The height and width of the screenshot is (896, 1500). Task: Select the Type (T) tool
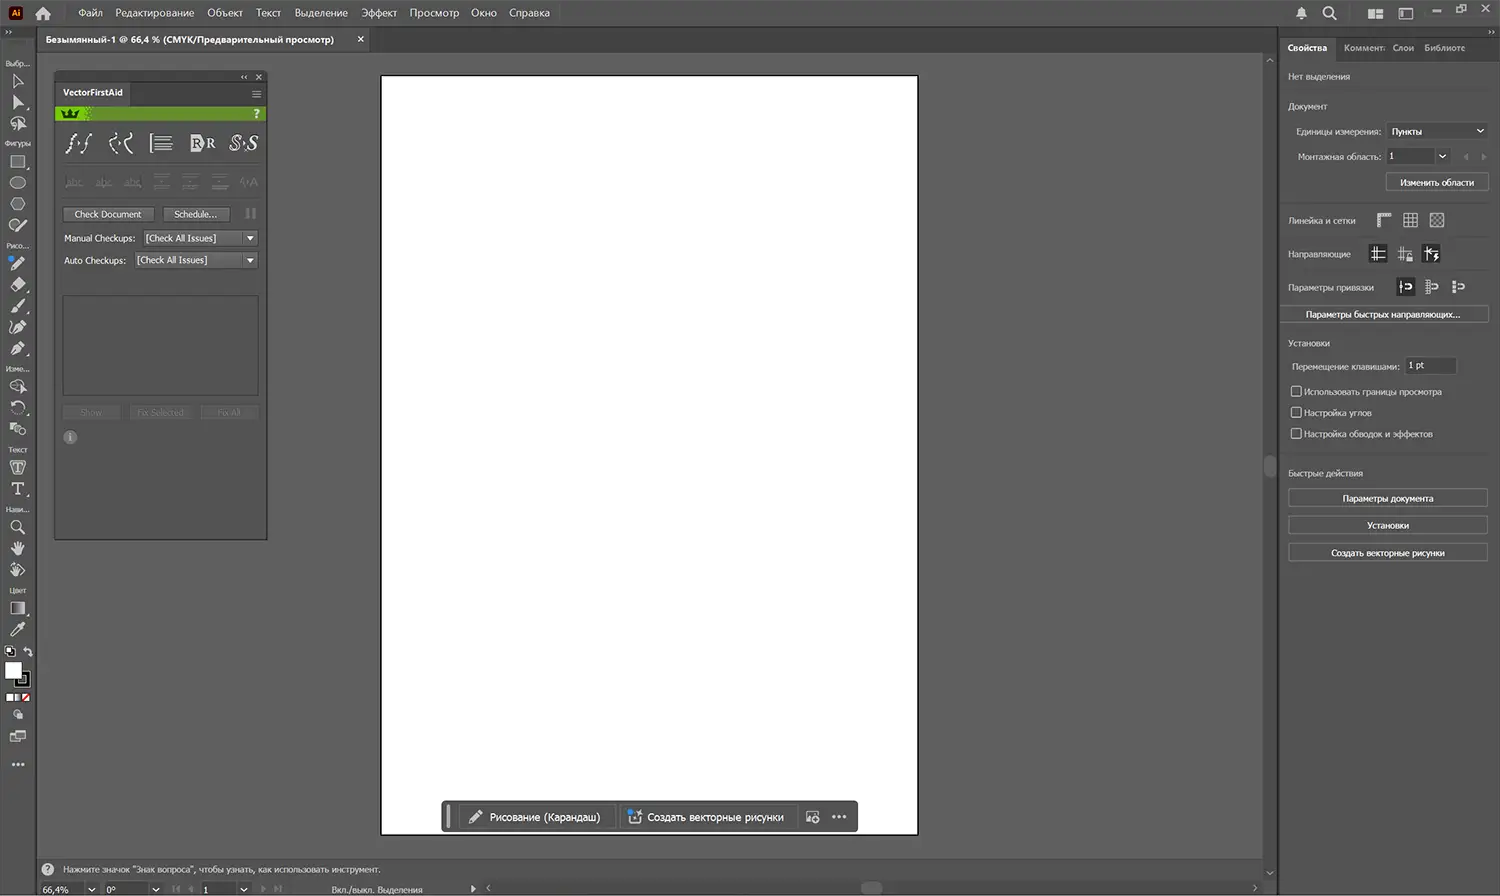(x=17, y=489)
